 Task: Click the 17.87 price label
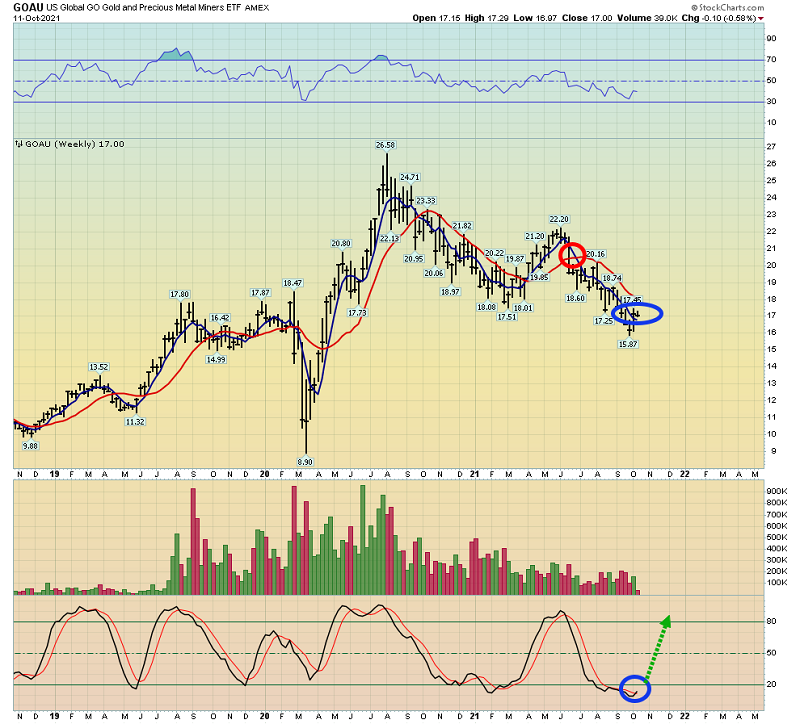pyautogui.click(x=260, y=293)
